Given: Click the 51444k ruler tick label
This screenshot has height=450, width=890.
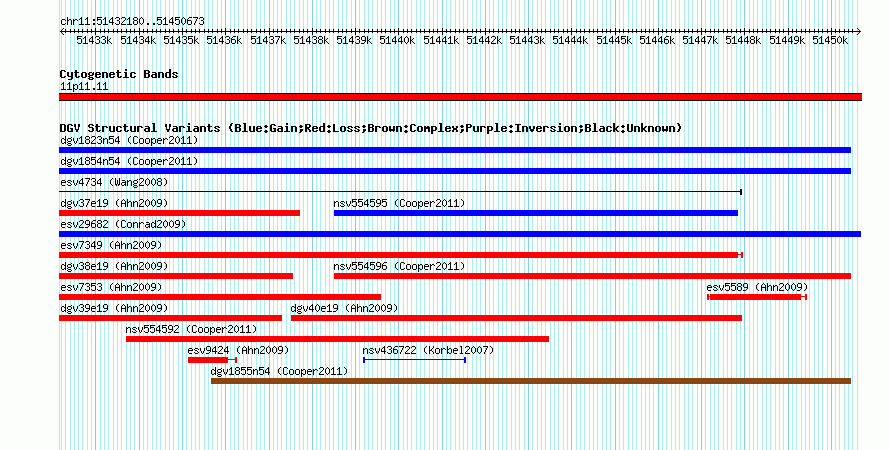Looking at the screenshot, I should [570, 40].
